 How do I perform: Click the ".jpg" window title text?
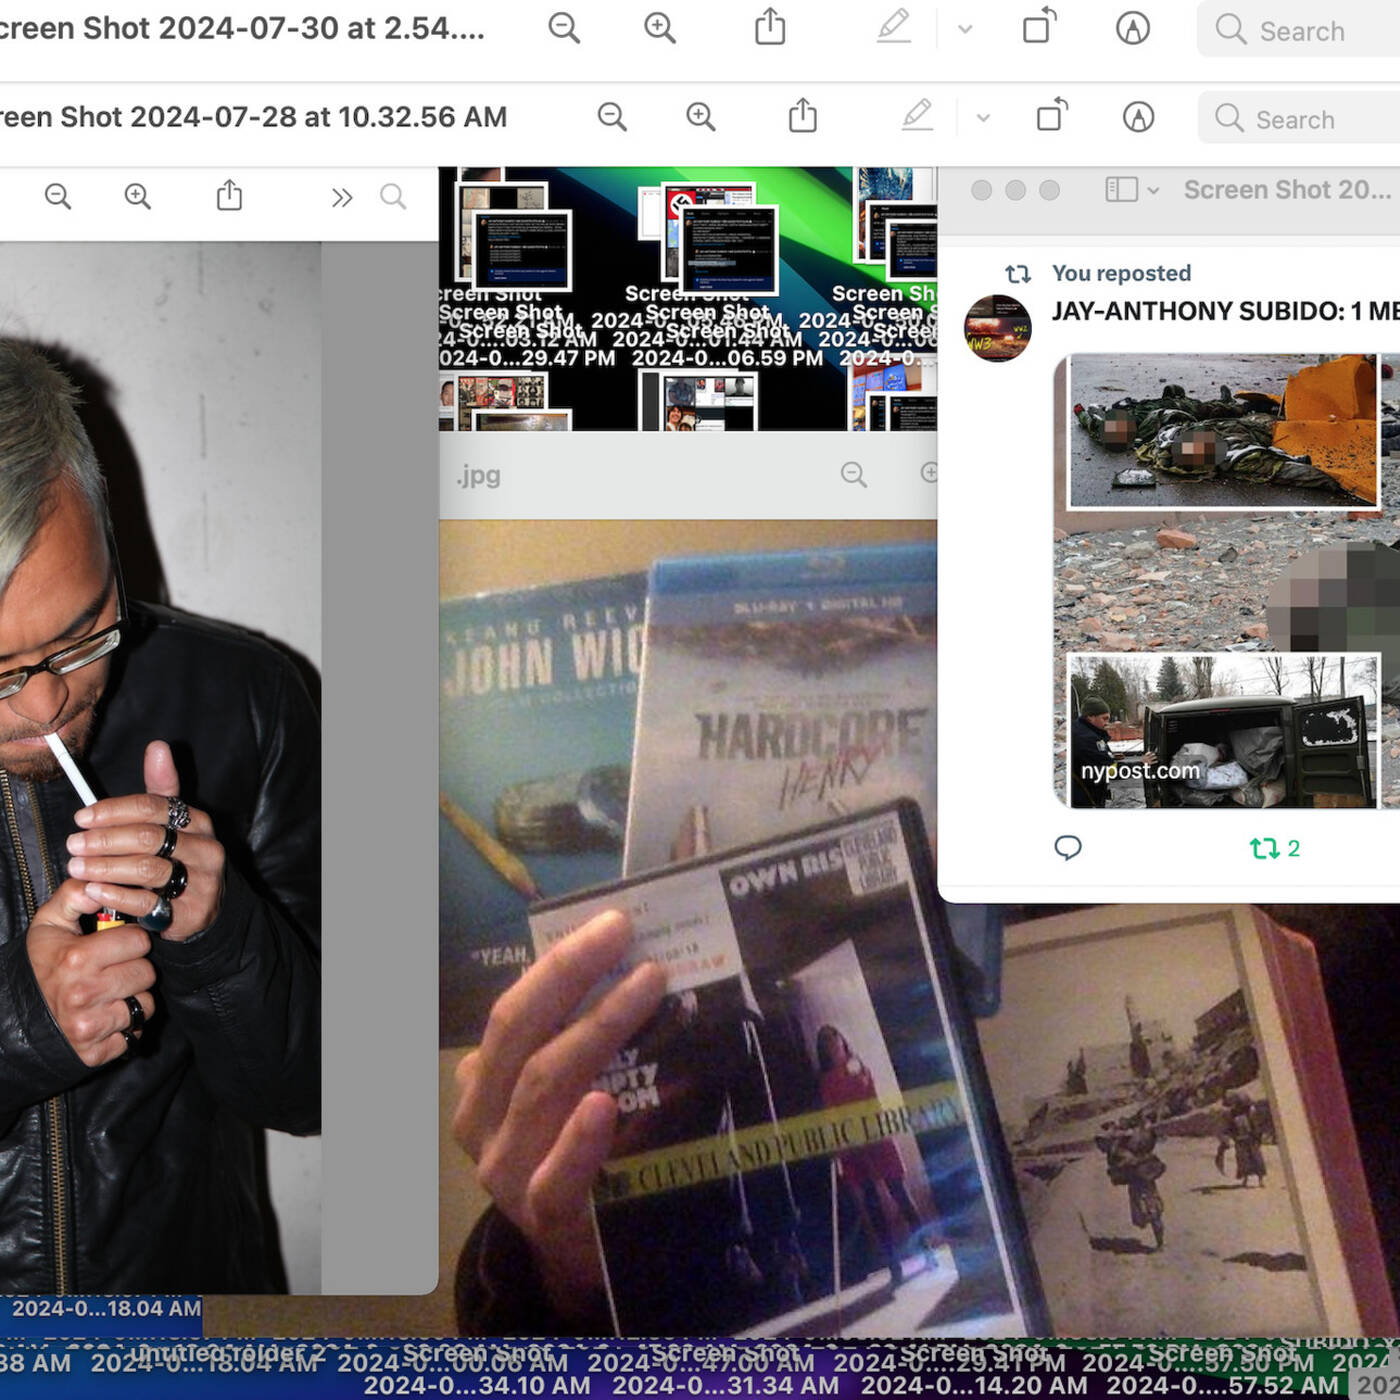pos(478,475)
